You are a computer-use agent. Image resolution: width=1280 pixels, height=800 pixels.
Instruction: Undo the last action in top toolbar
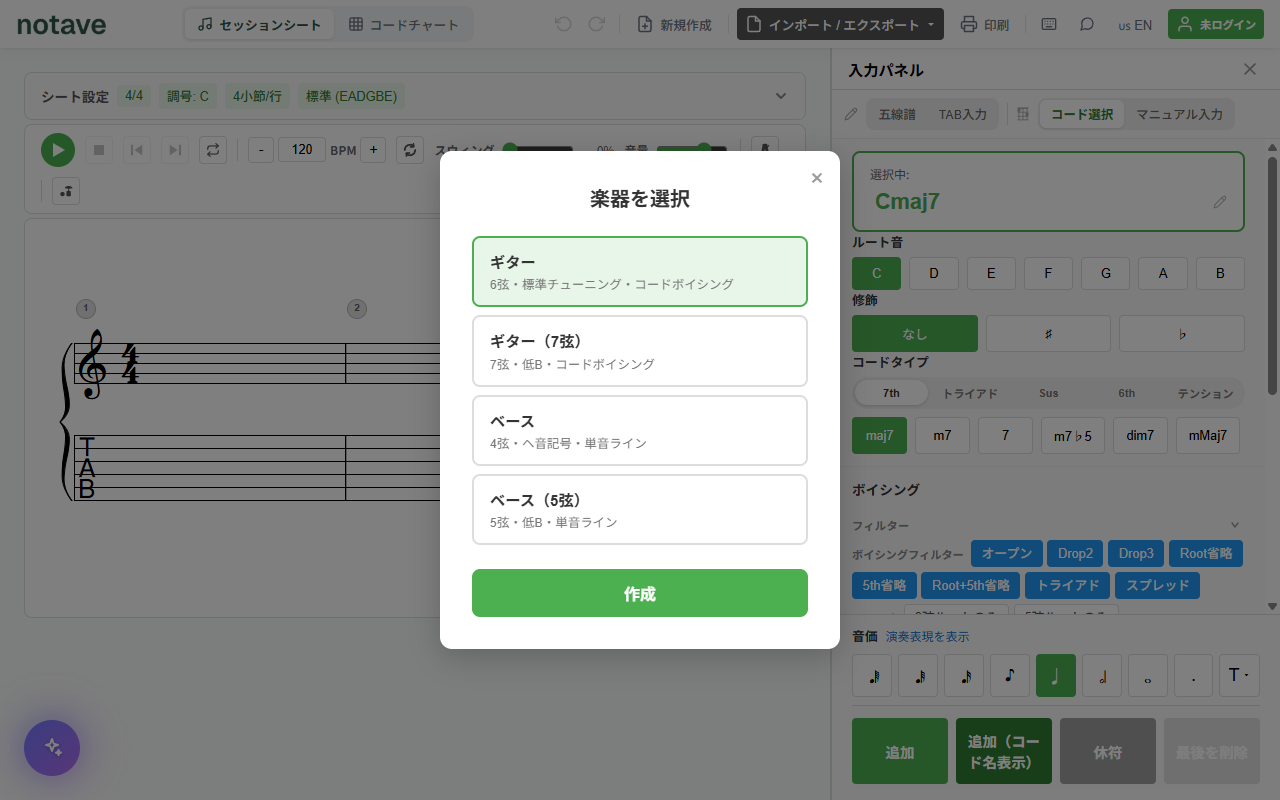[563, 24]
